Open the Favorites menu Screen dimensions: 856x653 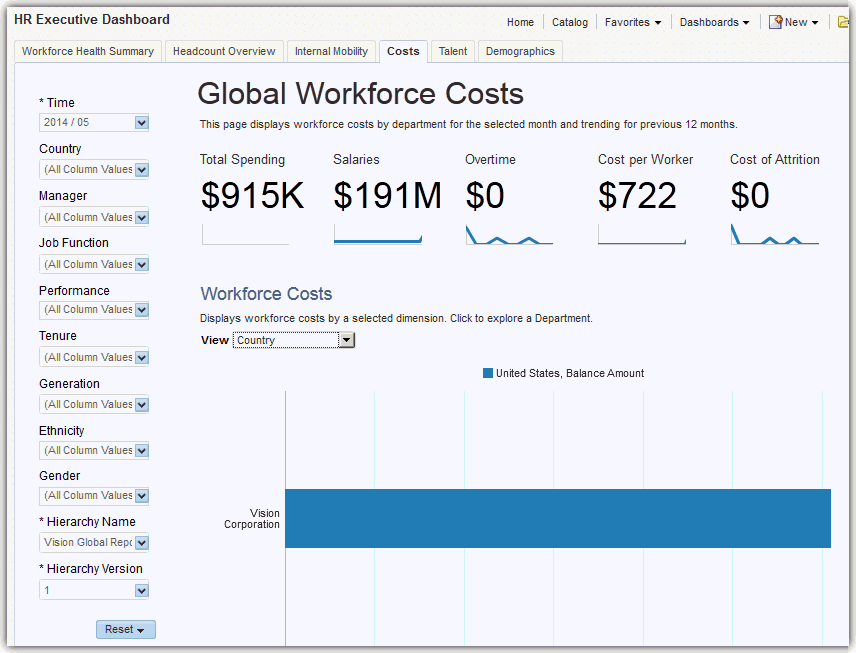(633, 22)
